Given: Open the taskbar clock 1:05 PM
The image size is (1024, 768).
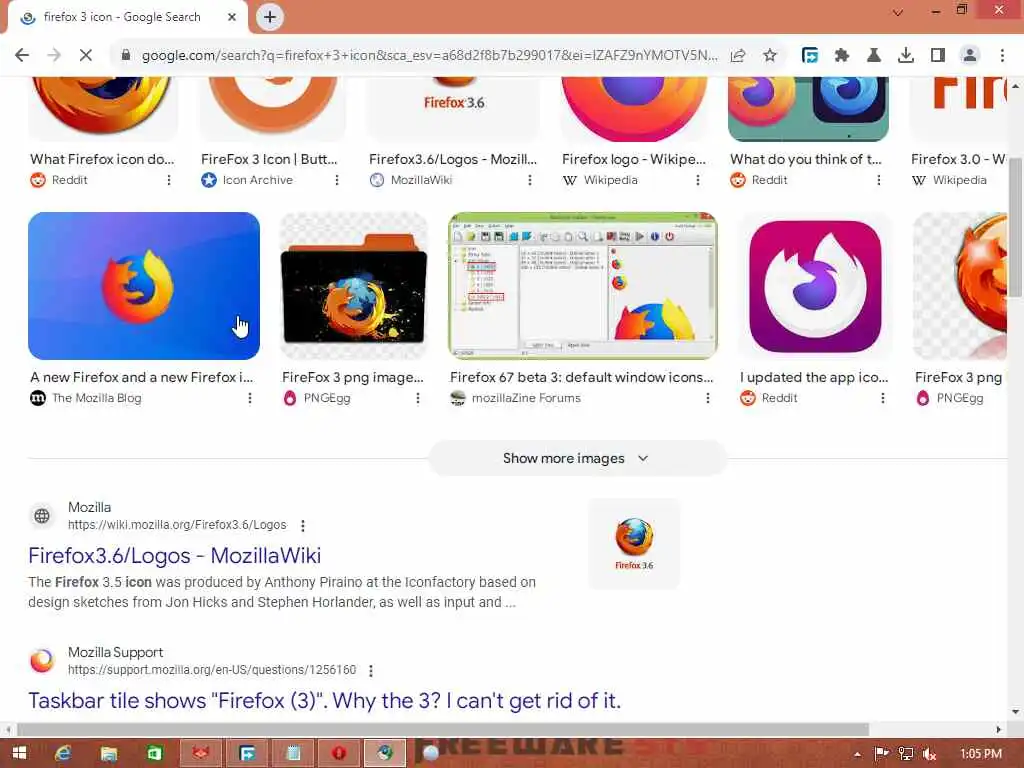Looking at the screenshot, I should tap(981, 754).
